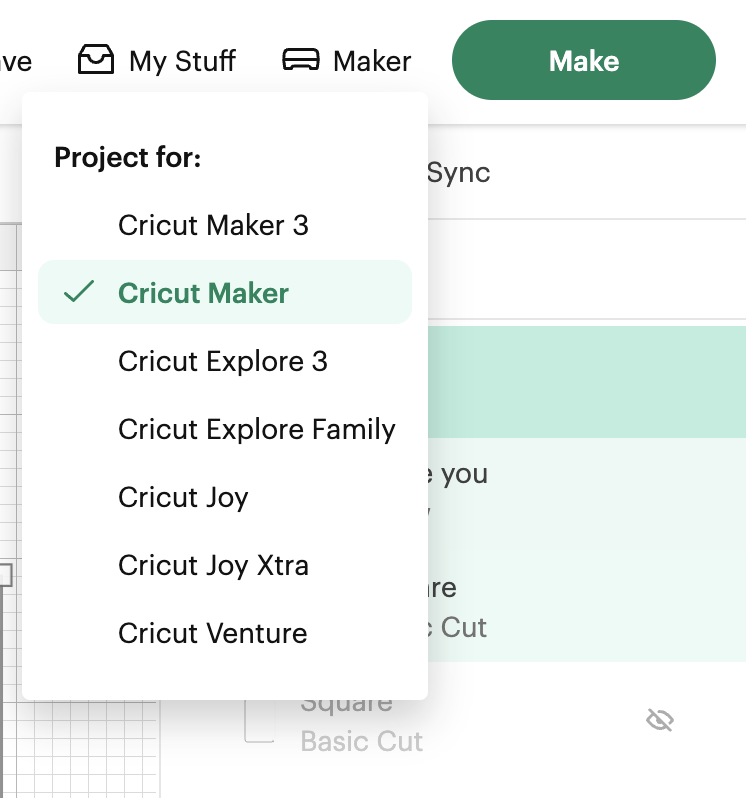Image resolution: width=746 pixels, height=798 pixels.
Task: Click the Sync label in layers panel
Action: click(x=458, y=173)
